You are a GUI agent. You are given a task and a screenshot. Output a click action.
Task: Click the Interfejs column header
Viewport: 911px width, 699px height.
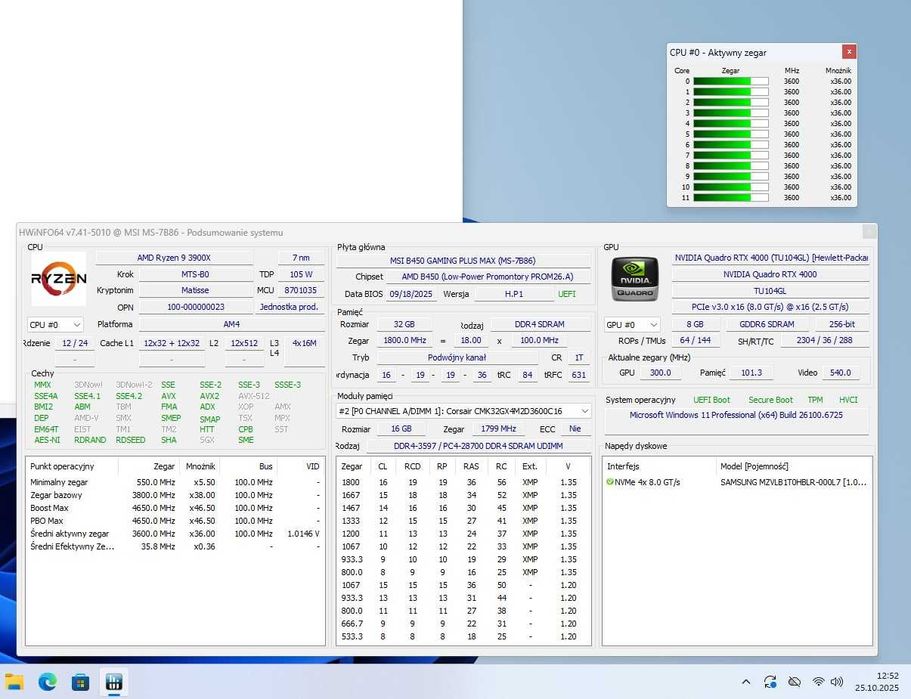pyautogui.click(x=659, y=466)
